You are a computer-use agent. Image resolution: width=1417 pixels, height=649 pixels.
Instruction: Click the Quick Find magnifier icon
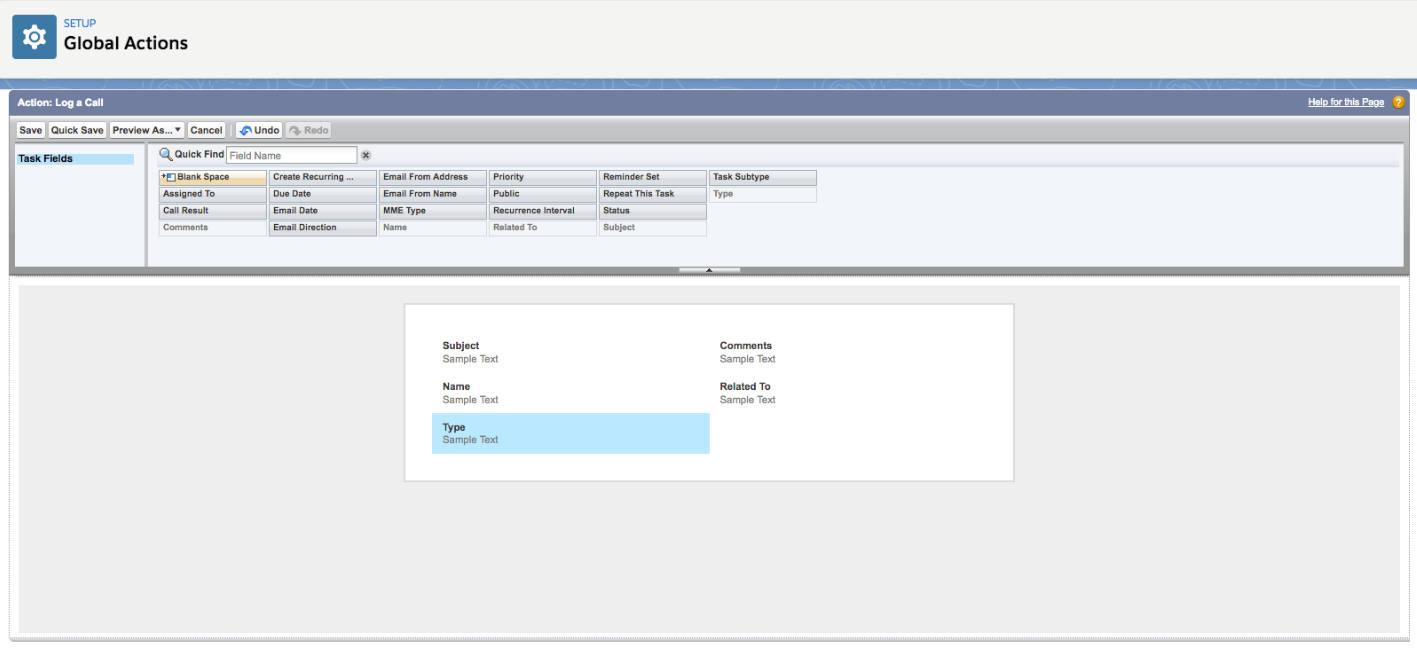(x=166, y=155)
